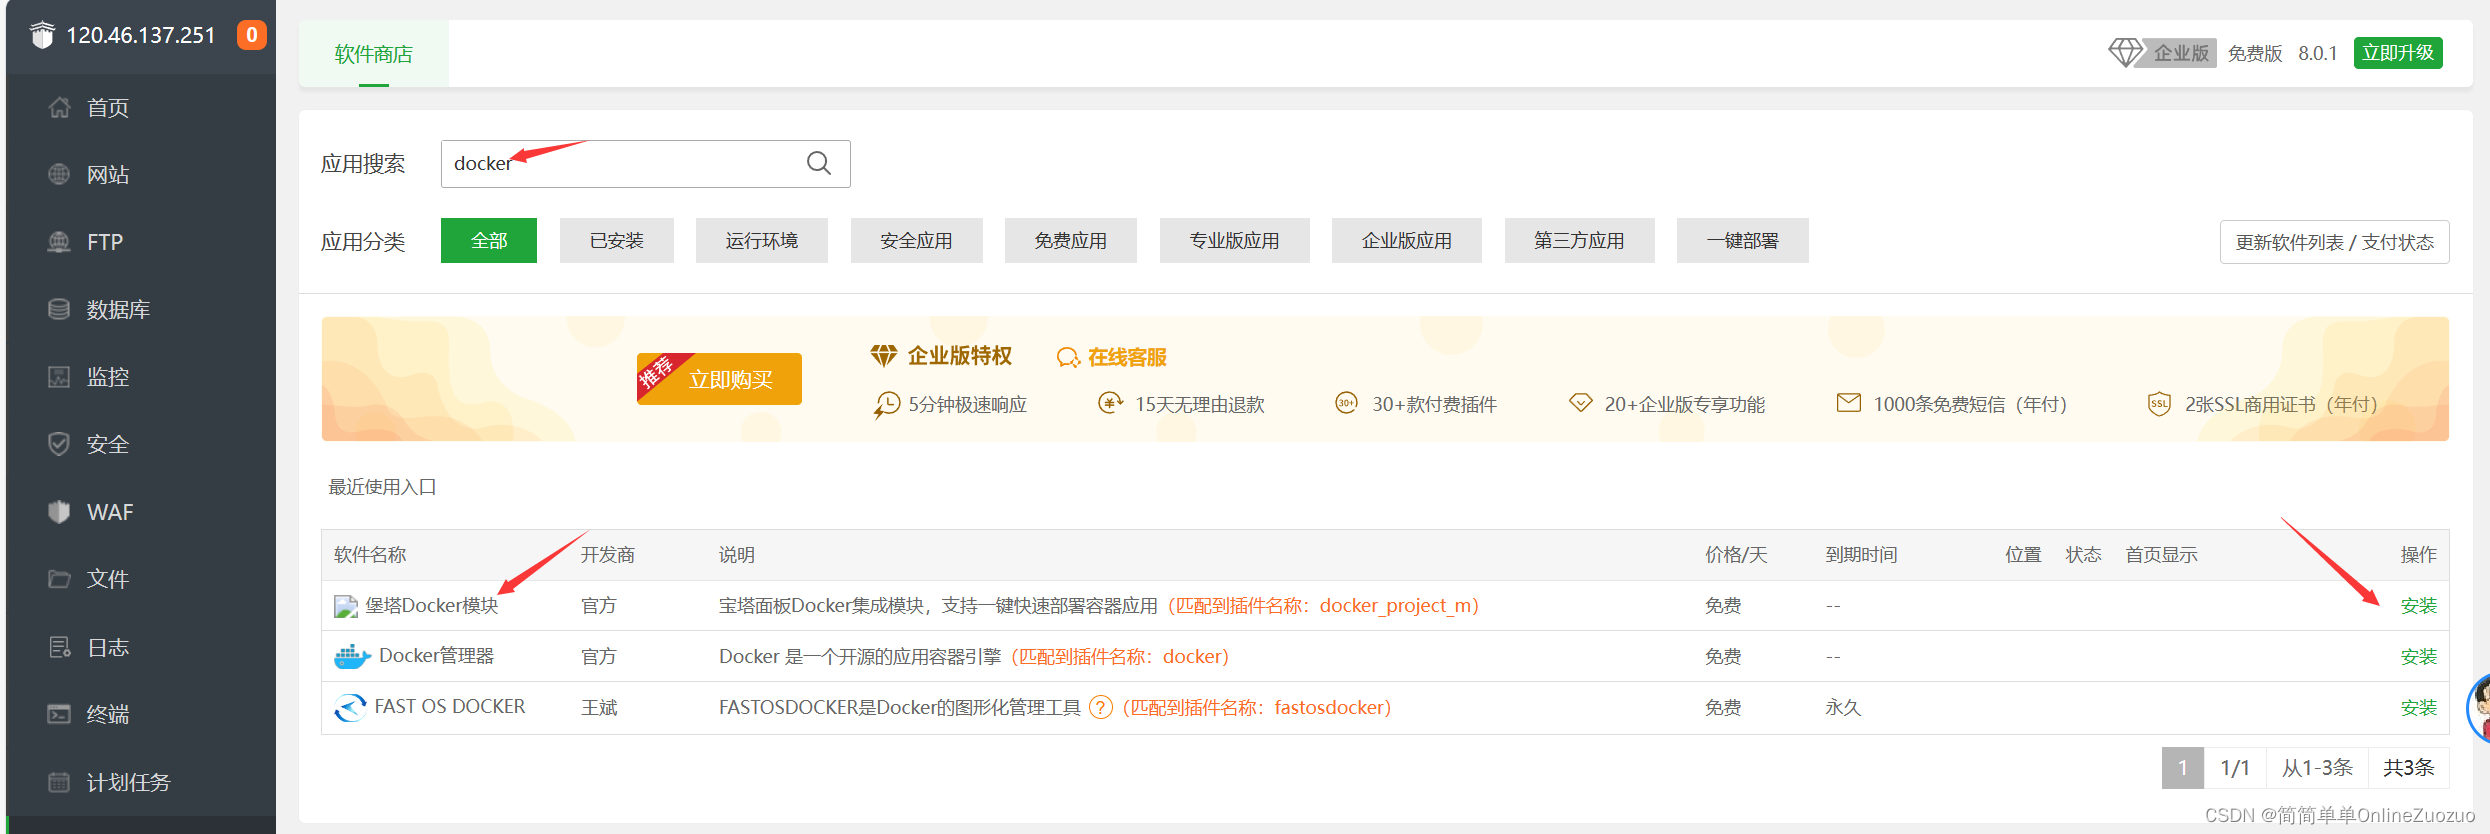Viewport: 2490px width, 834px height.
Task: Click the monitoring chart icon
Action: click(x=59, y=376)
